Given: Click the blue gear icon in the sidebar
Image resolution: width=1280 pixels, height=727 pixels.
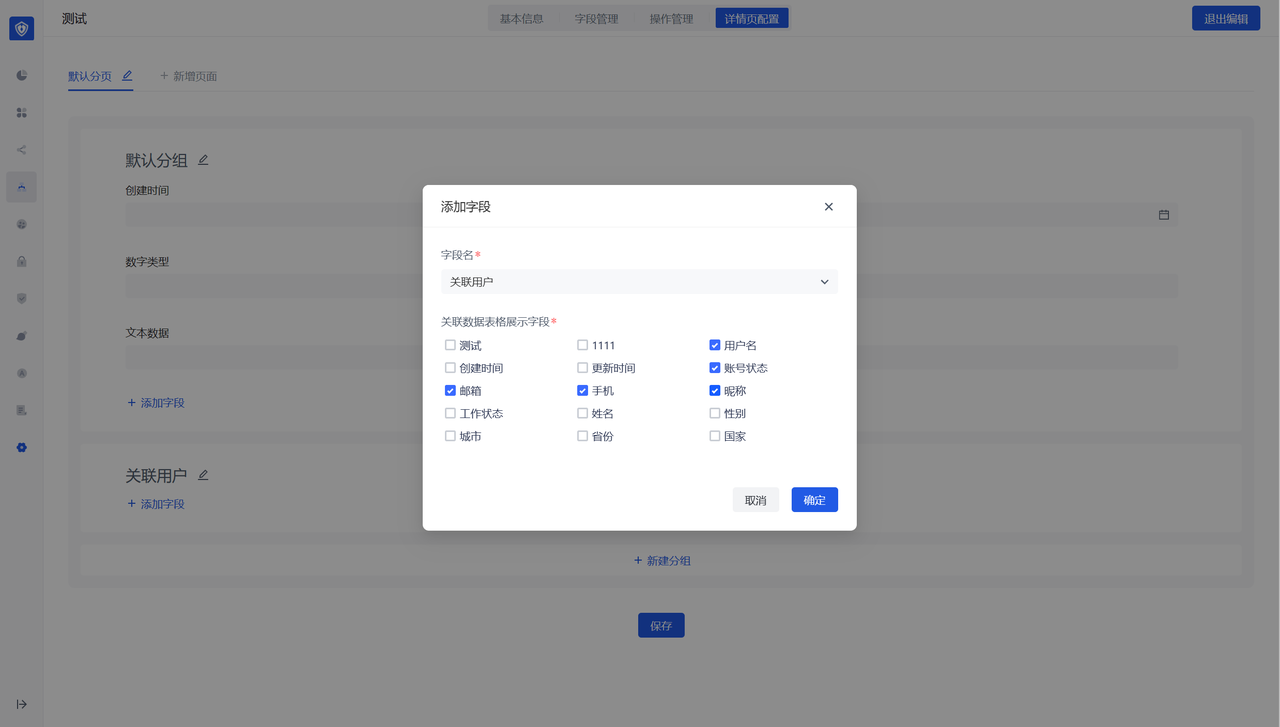Looking at the screenshot, I should click(x=22, y=448).
